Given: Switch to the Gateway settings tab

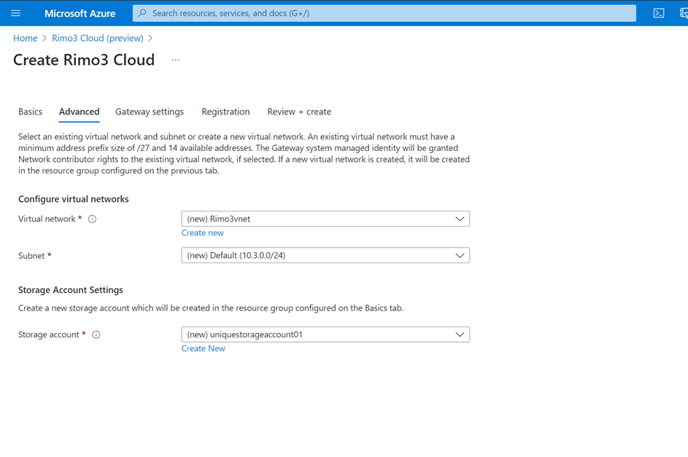Looking at the screenshot, I should tap(150, 112).
